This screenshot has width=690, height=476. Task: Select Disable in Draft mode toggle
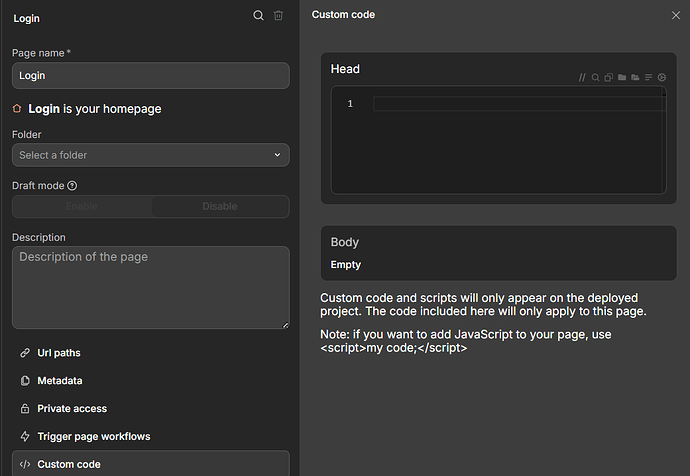tap(220, 206)
